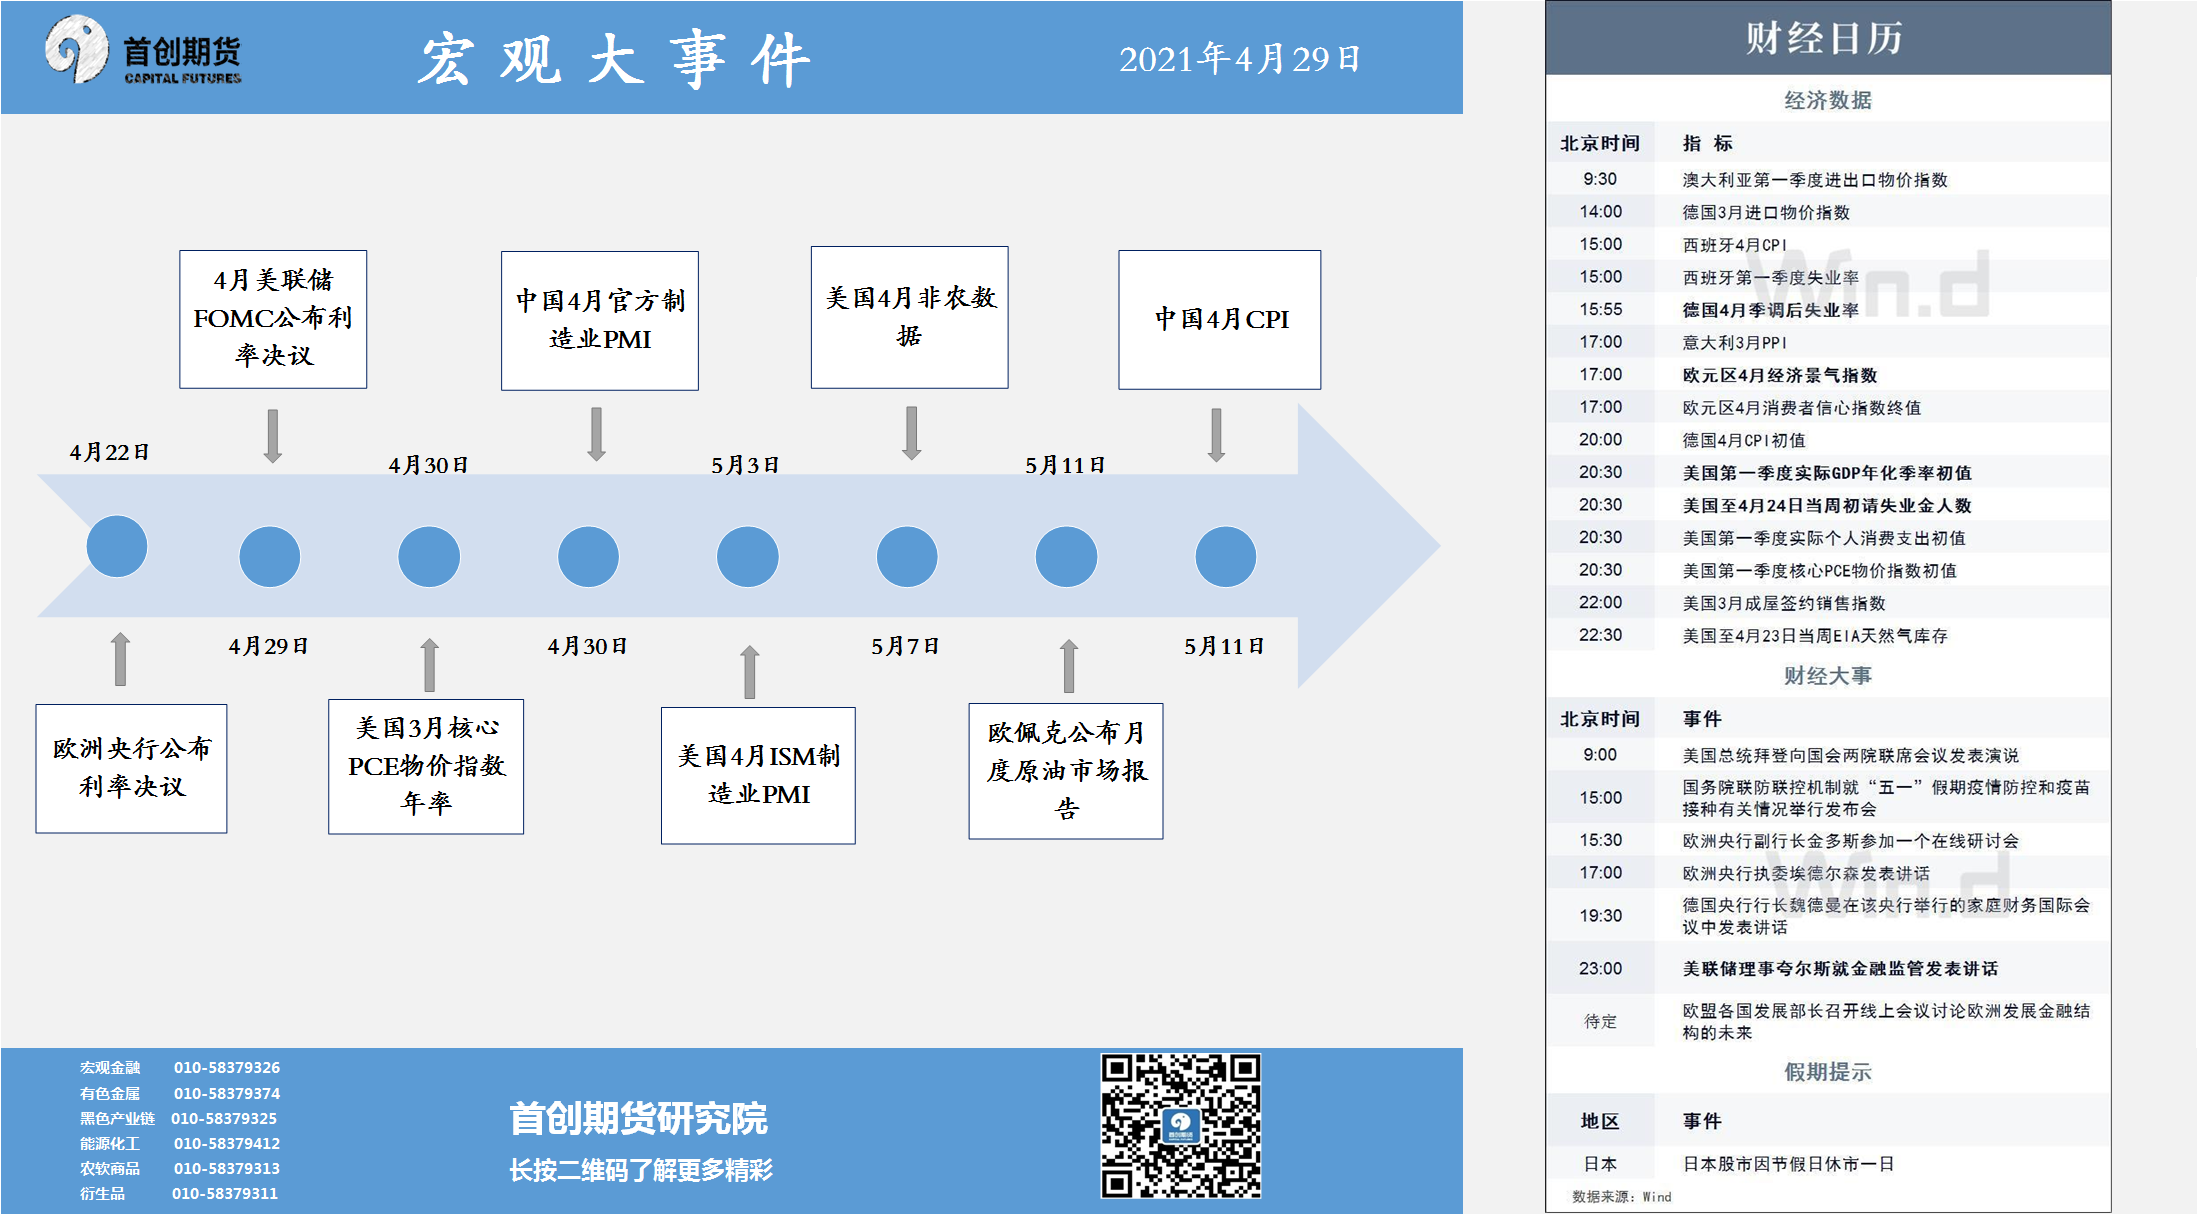Viewport: 2198px width, 1215px height.
Task: Click the 财经大事 section title
Action: click(x=1827, y=676)
